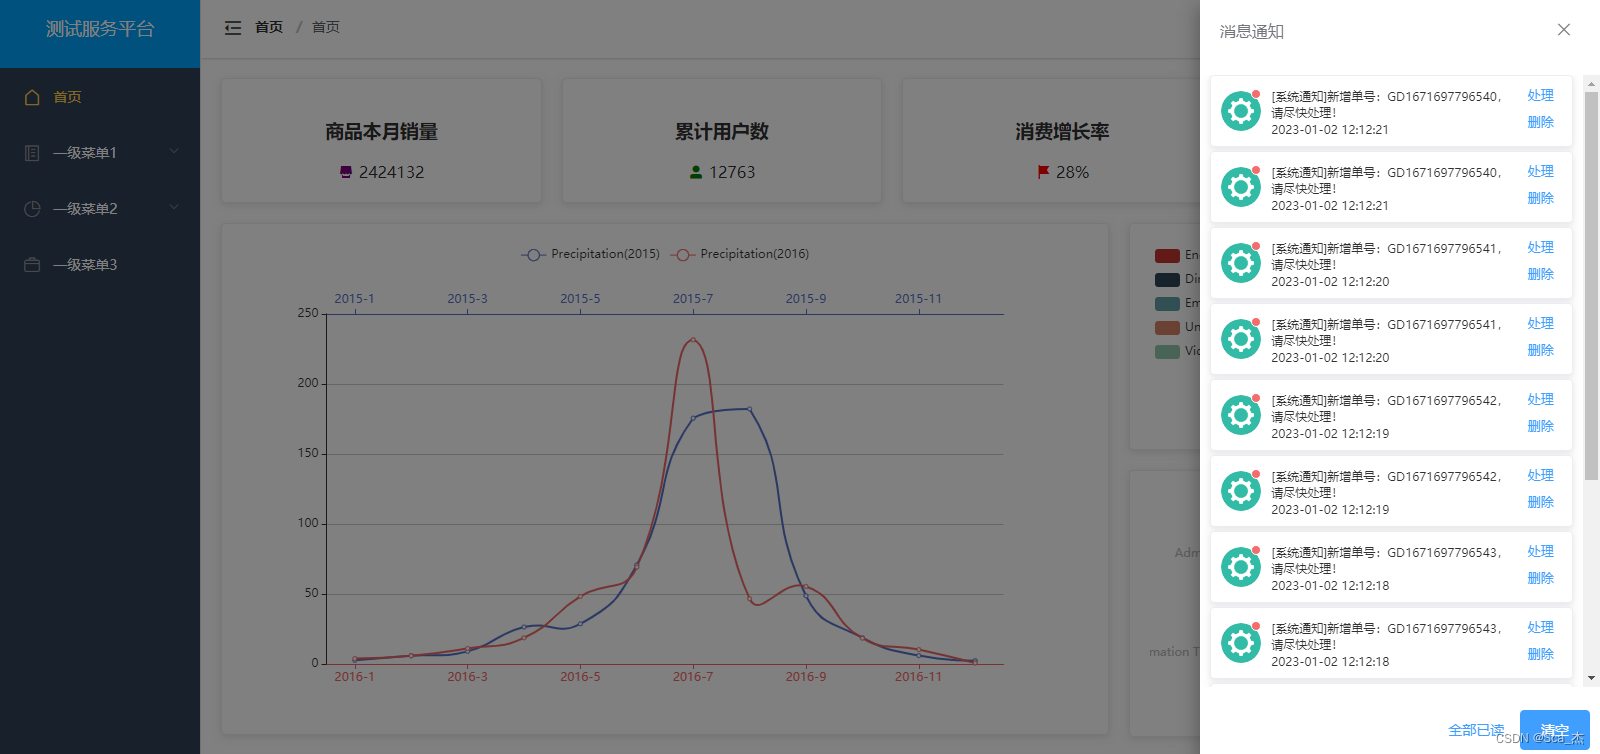Viewport: 1600px width, 754px height.
Task: Click 删除 on the first GD1671697796542 notification
Action: tap(1540, 426)
